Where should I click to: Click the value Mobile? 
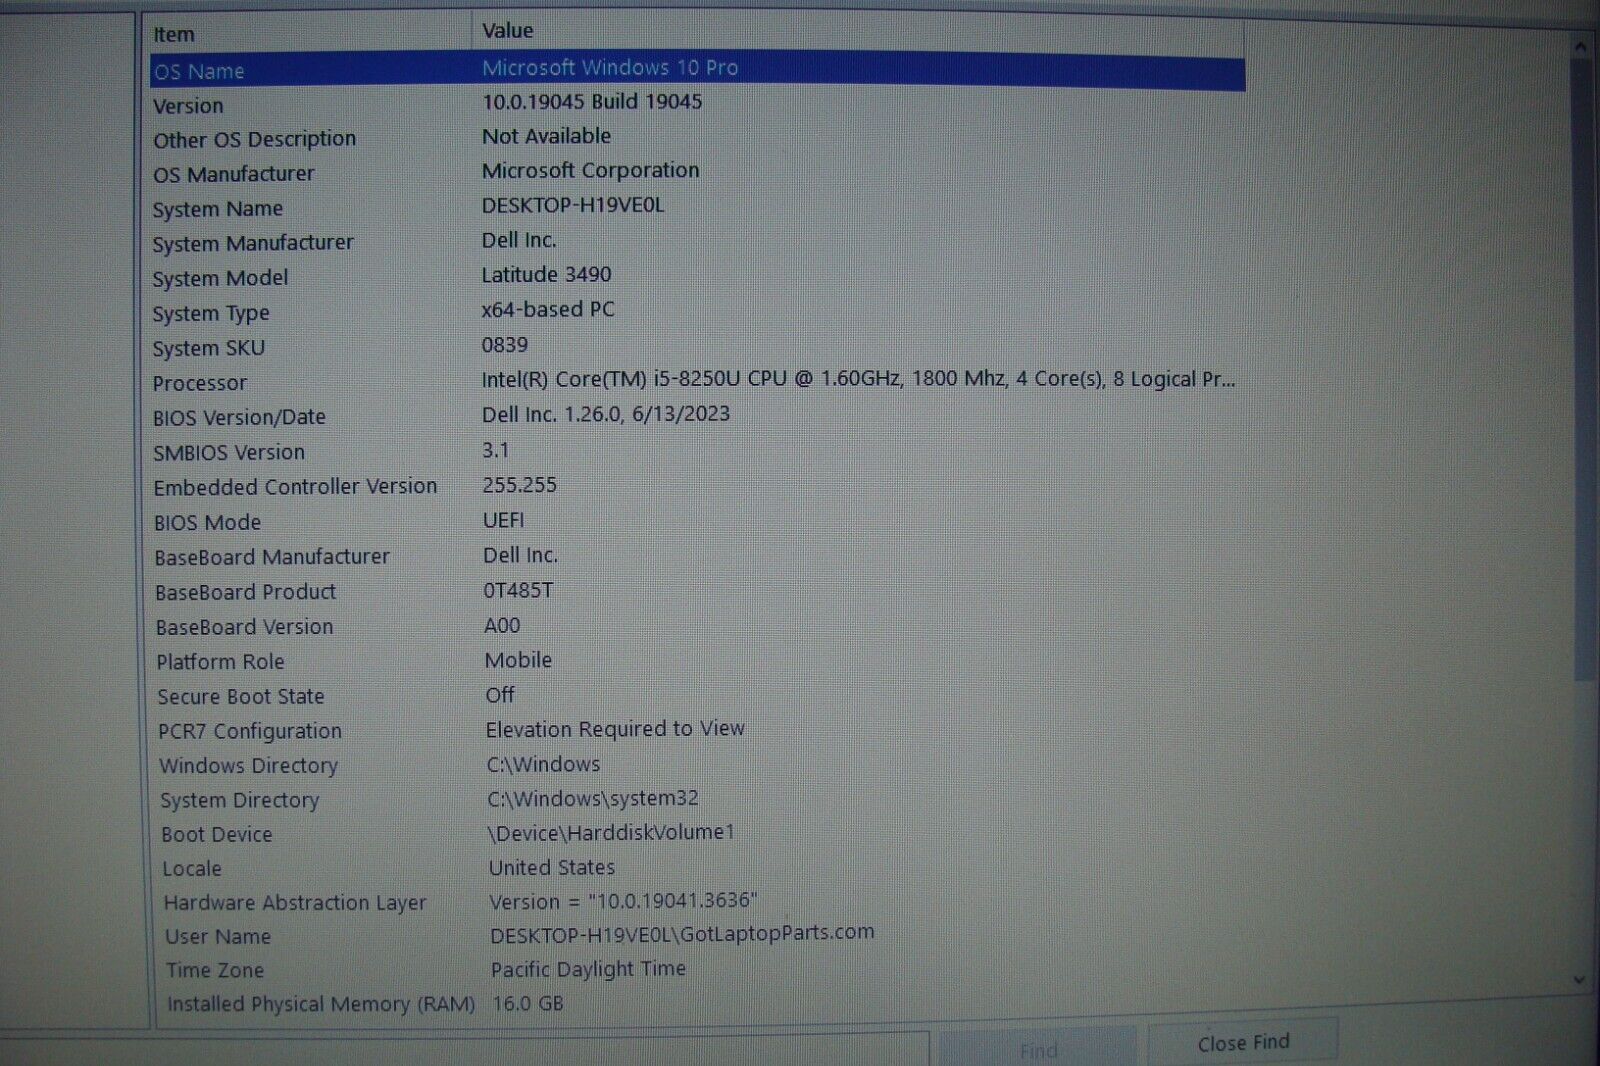pyautogui.click(x=518, y=660)
